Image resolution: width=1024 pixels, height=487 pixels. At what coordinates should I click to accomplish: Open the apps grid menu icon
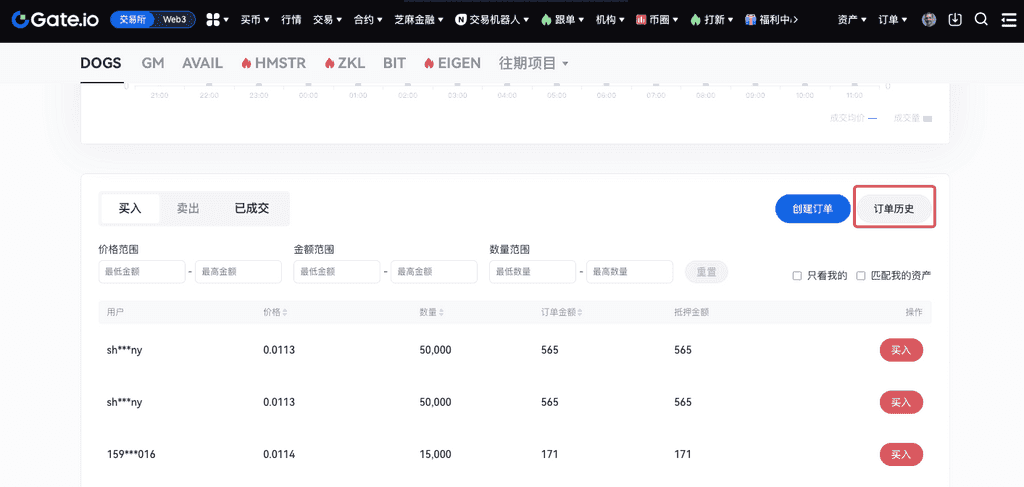point(212,19)
